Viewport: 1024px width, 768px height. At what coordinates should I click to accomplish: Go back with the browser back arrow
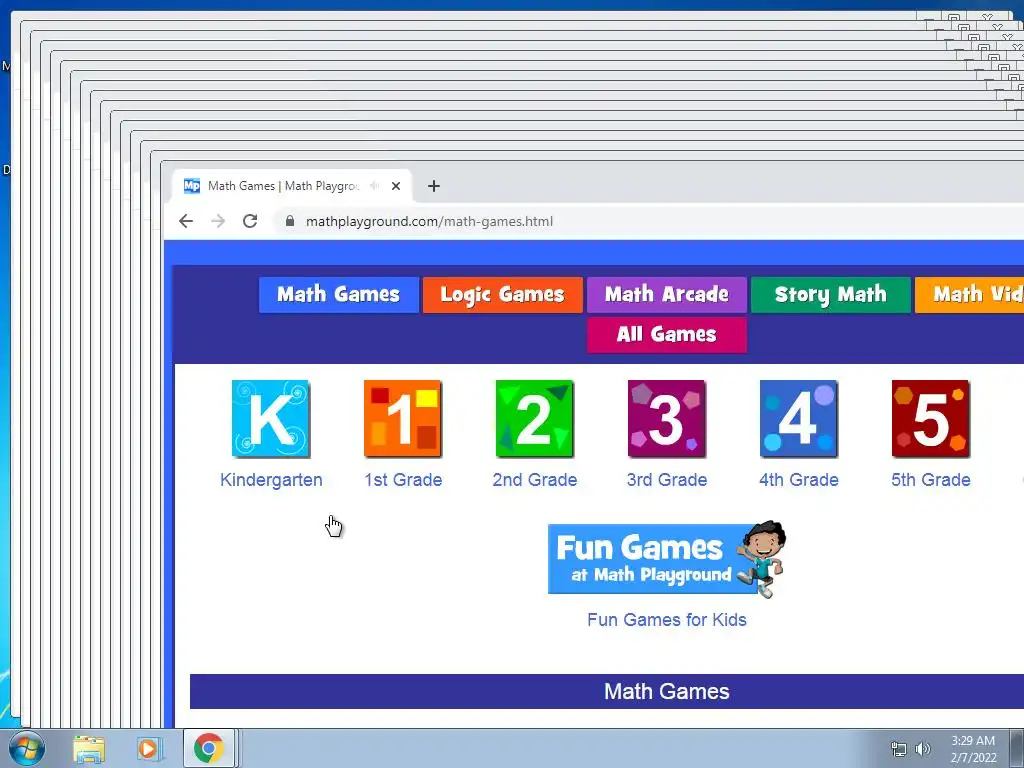186,221
